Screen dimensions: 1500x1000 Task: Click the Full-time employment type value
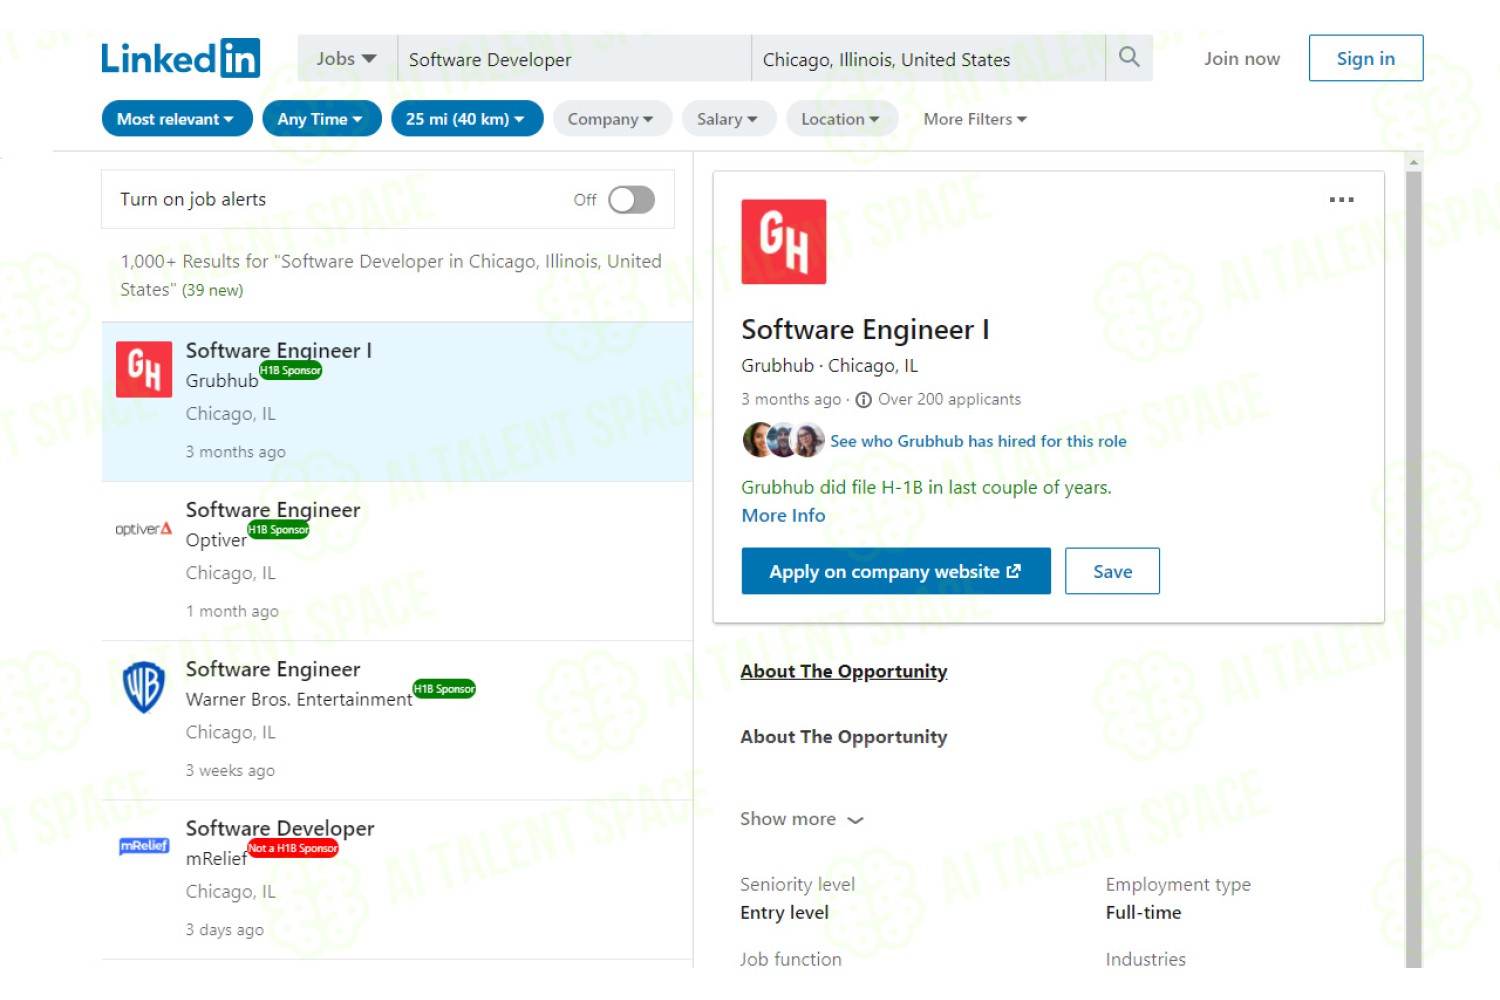(1143, 912)
